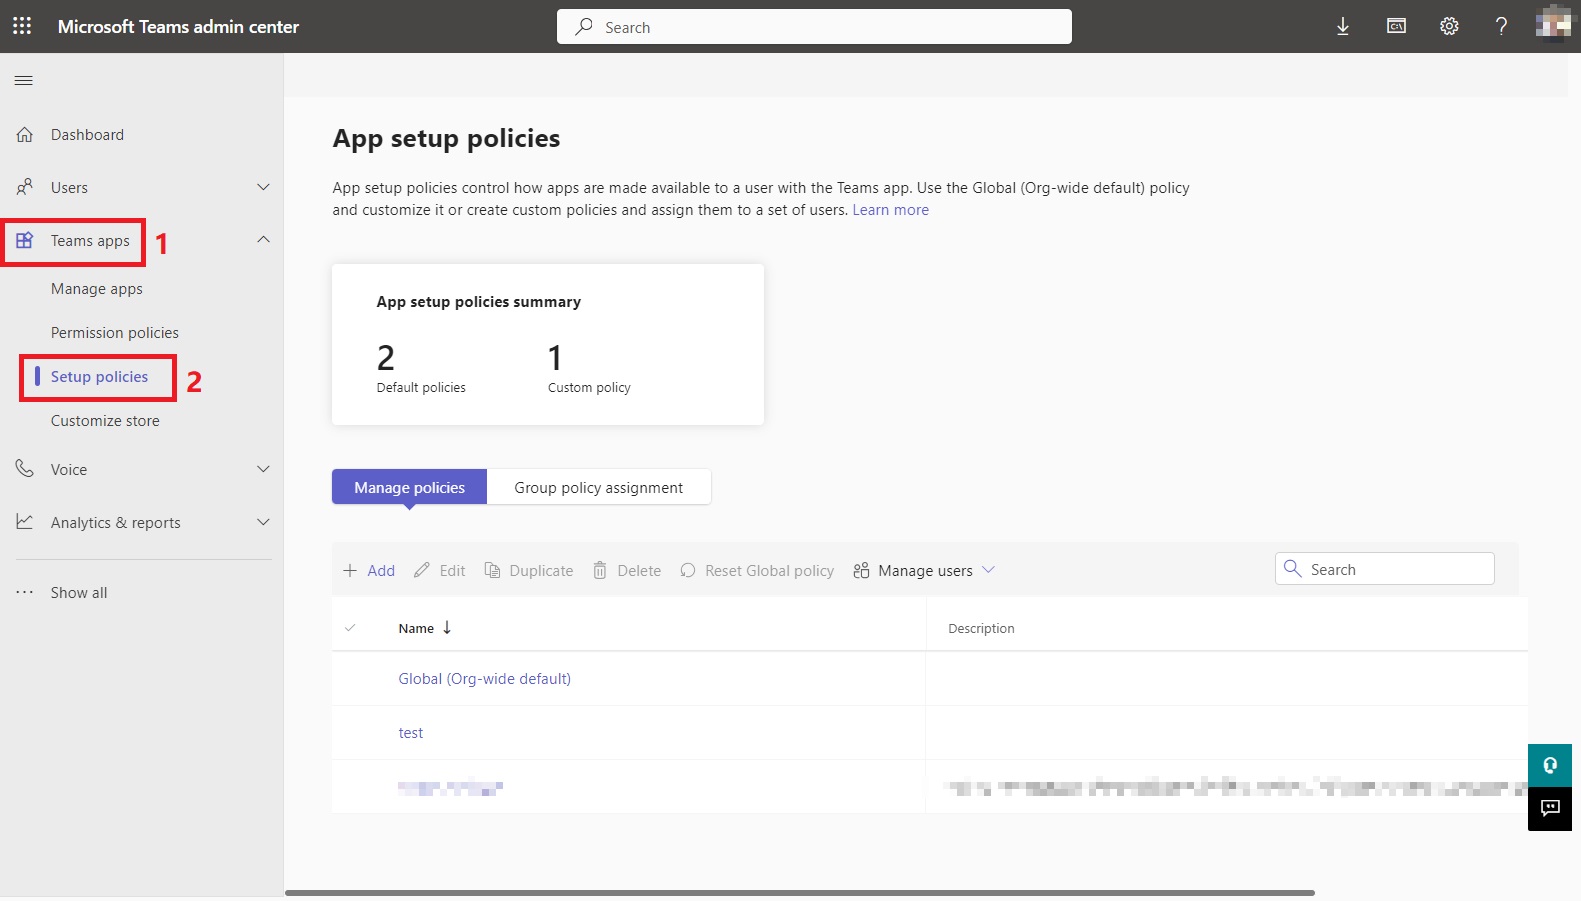The height and width of the screenshot is (901, 1581).
Task: Open the Global (Org-wide default) policy
Action: [484, 678]
